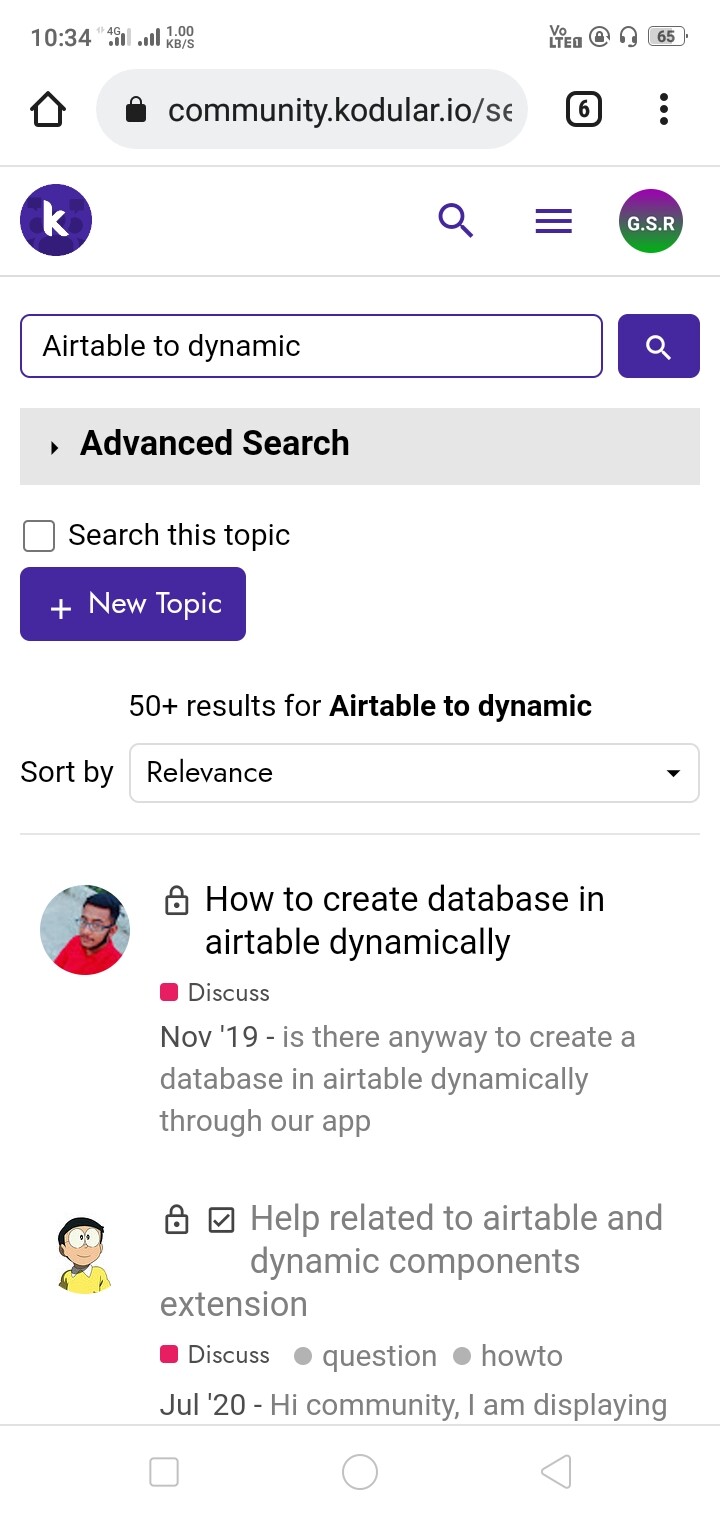Screen dimensions: 720x1520
Task: Tap the community.kodular.io address bar
Action: click(311, 109)
